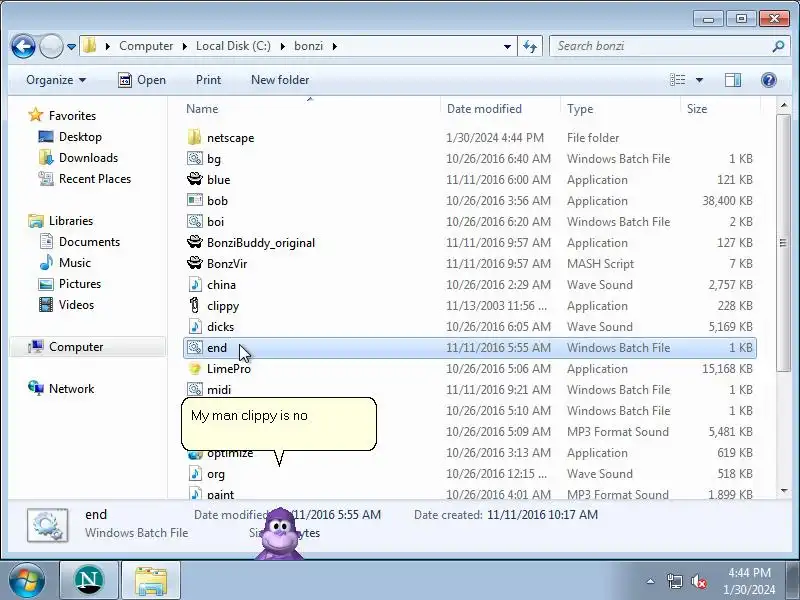
Task: Show hidden tray icons arrow
Action: pos(650,581)
